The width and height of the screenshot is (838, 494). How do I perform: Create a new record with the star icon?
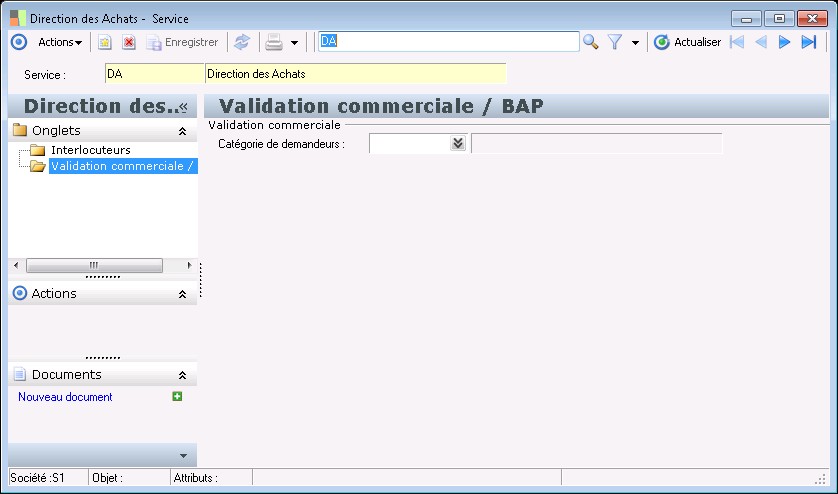click(x=105, y=42)
